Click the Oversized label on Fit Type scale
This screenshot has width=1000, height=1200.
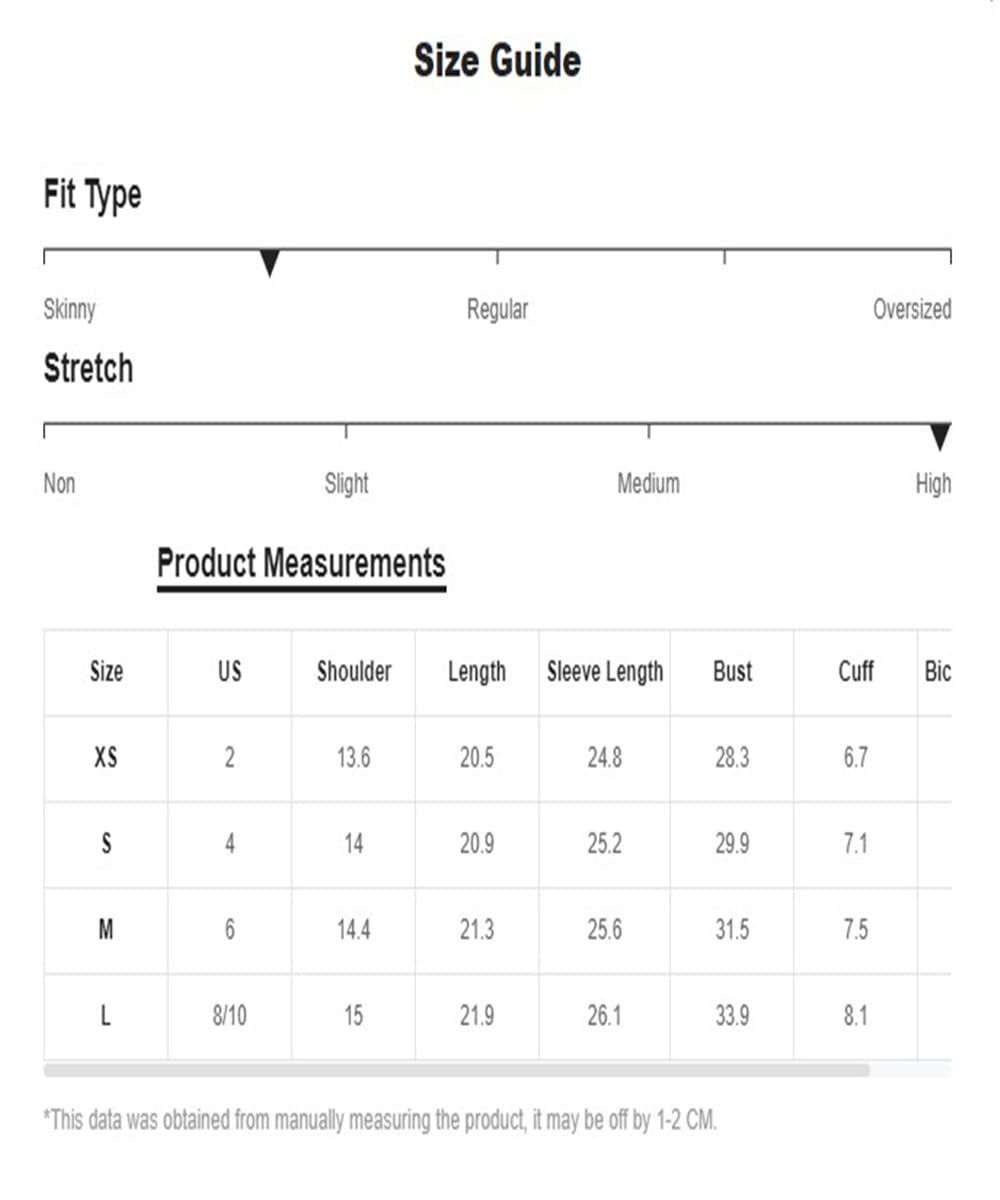coord(912,309)
